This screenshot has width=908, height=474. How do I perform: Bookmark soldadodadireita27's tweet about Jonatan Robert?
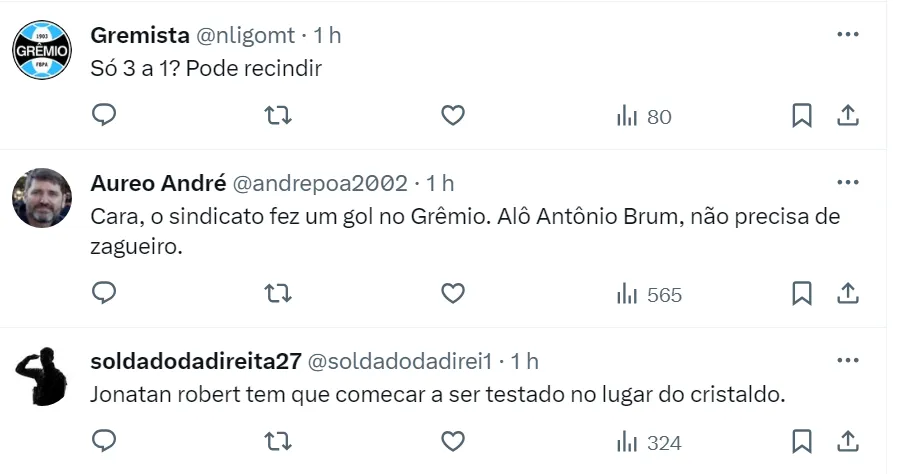click(x=802, y=441)
